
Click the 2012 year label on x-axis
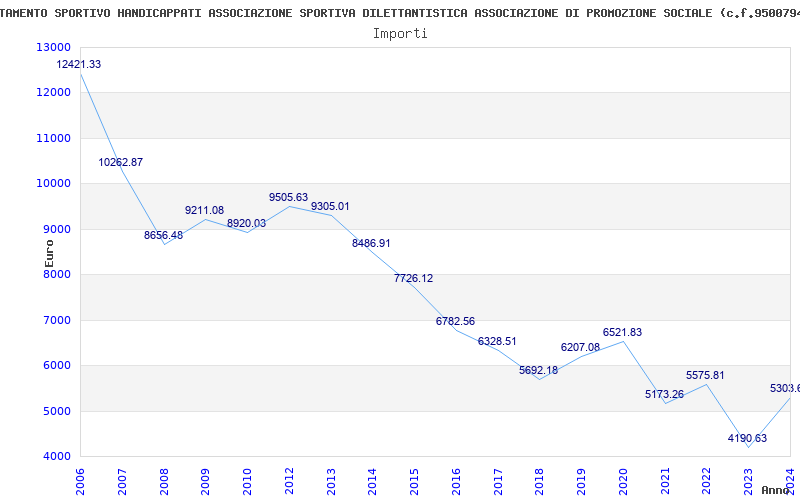coord(289,482)
